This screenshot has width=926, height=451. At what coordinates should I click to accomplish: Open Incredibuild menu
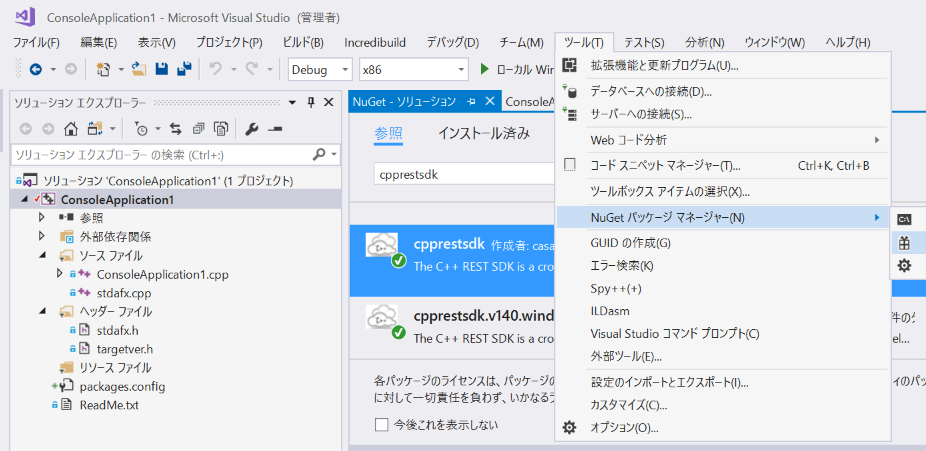coord(375,43)
